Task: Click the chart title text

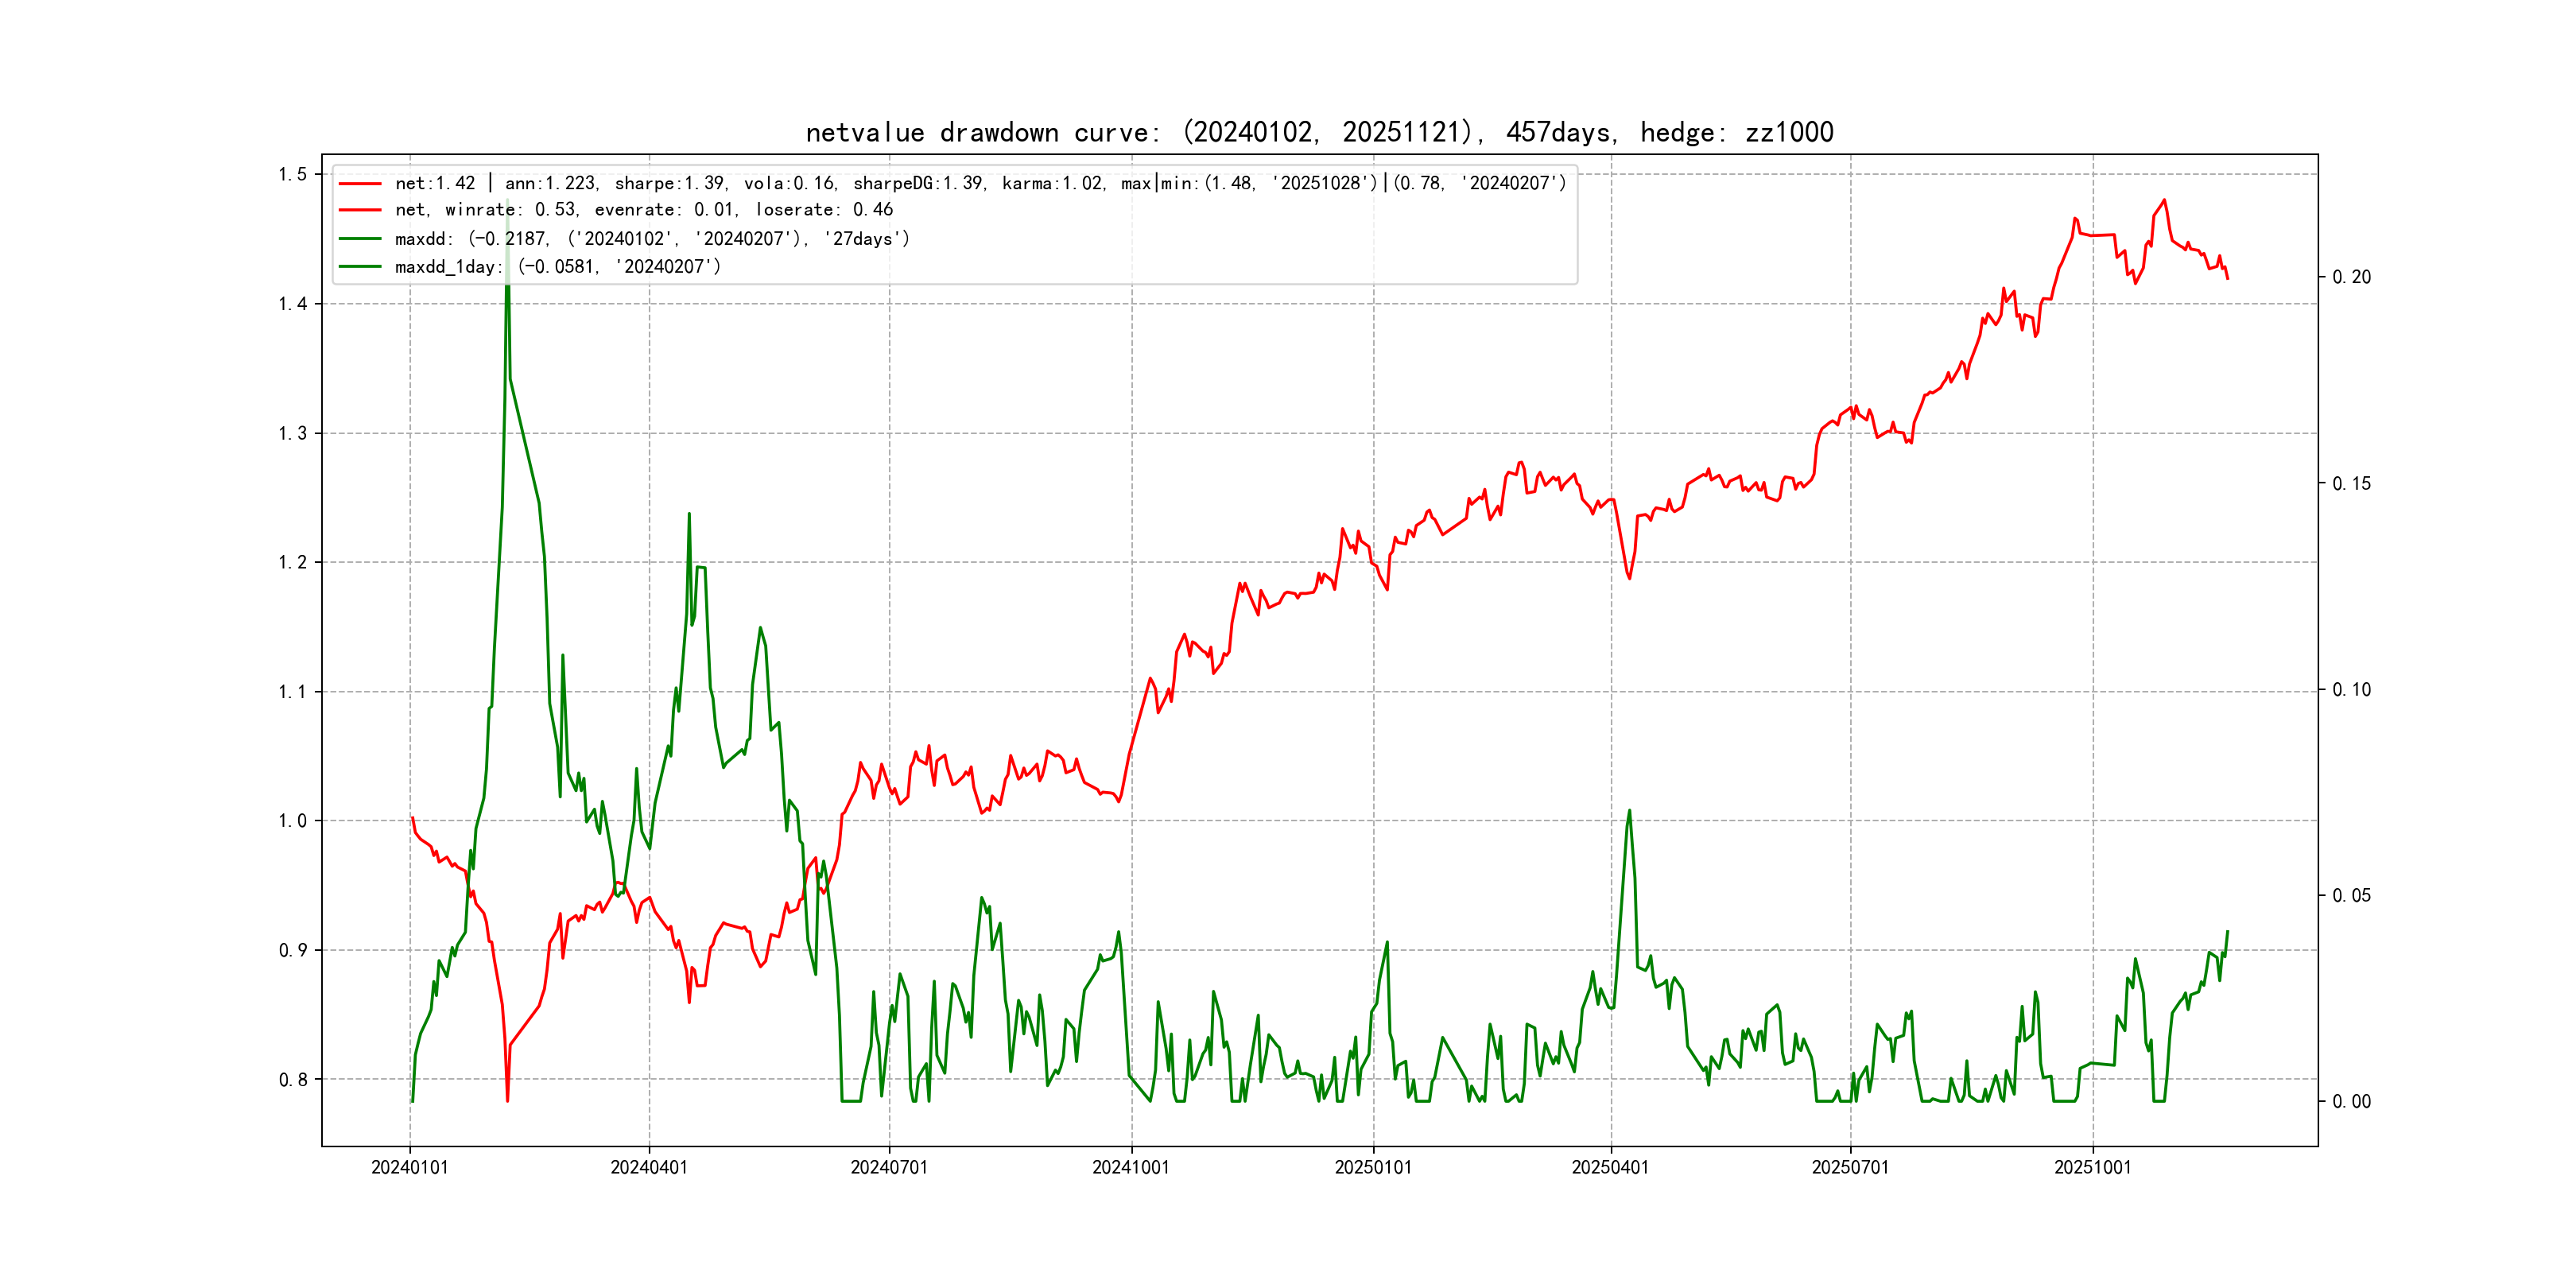Action: tap(1319, 133)
